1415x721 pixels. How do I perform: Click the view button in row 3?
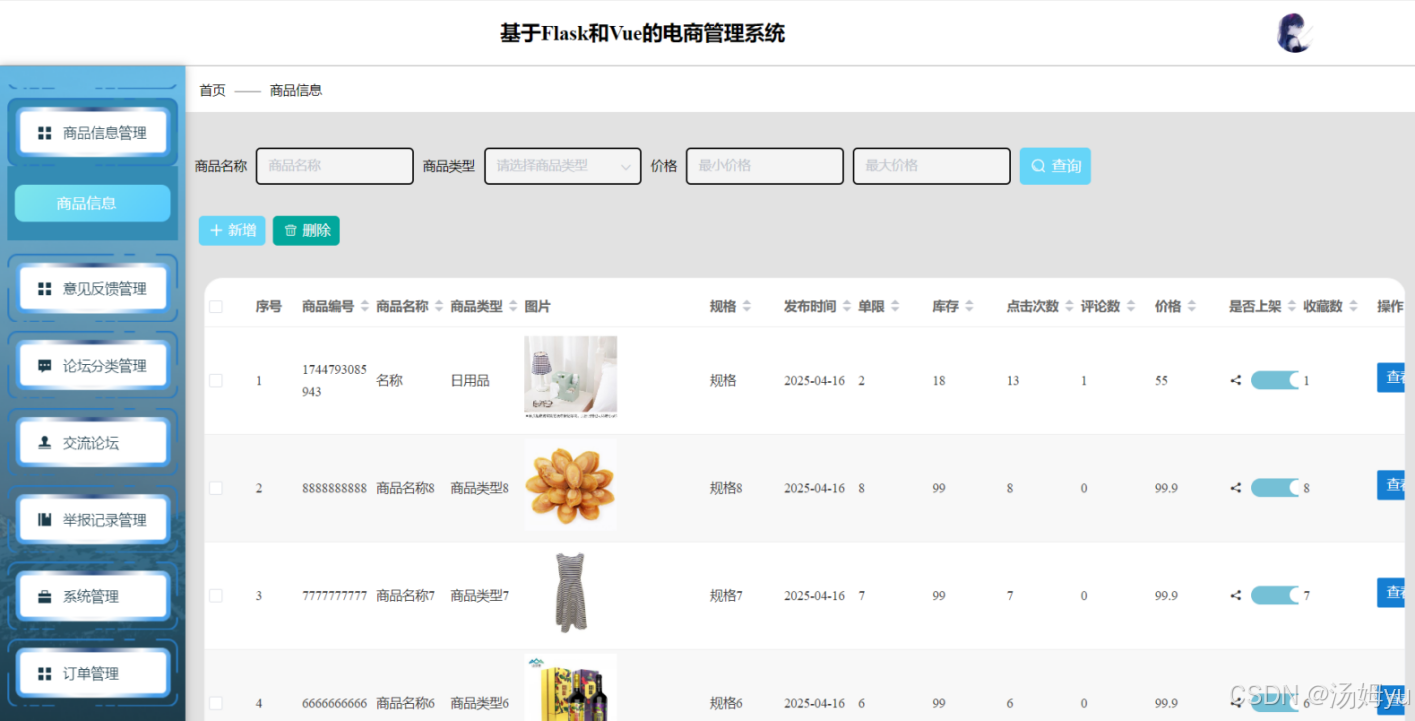tap(1393, 593)
